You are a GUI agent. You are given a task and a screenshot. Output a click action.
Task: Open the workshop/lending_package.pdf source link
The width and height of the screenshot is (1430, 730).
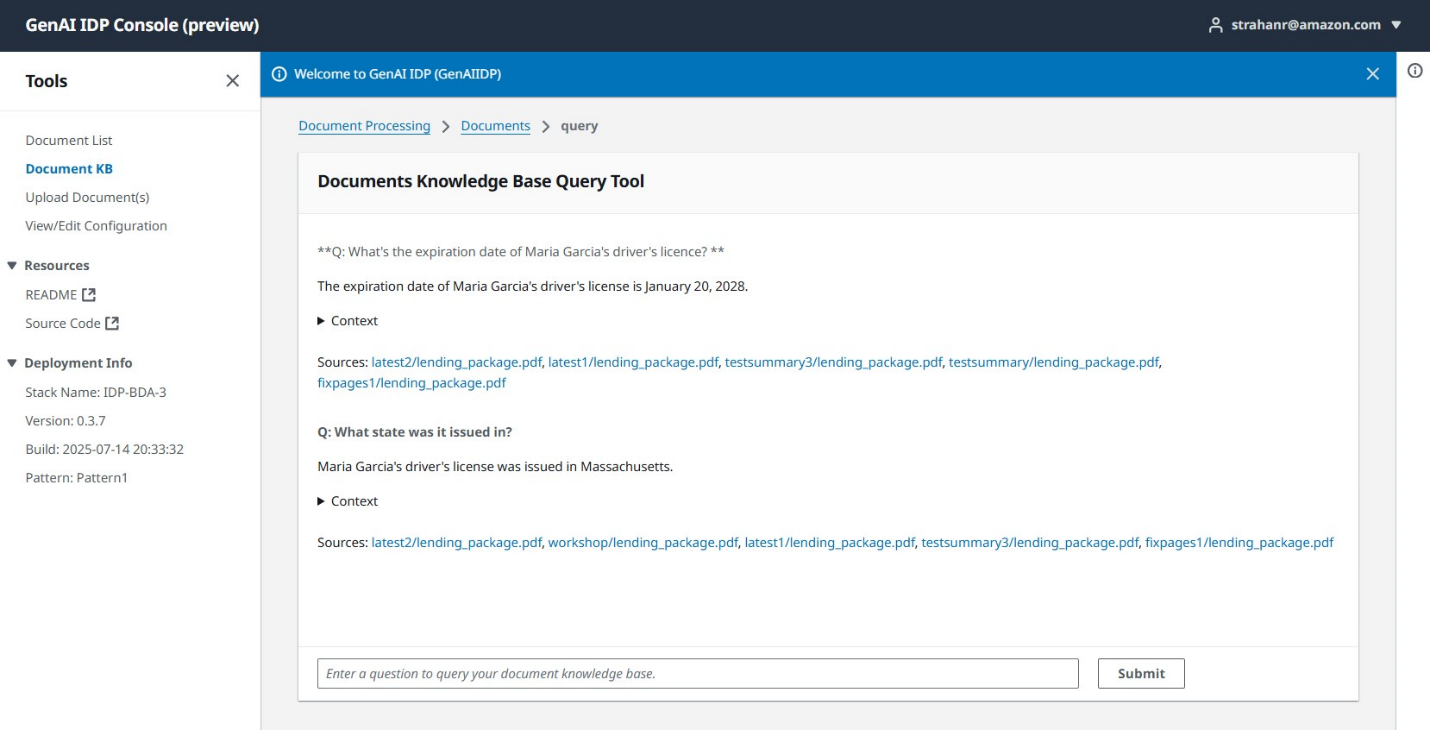point(643,543)
